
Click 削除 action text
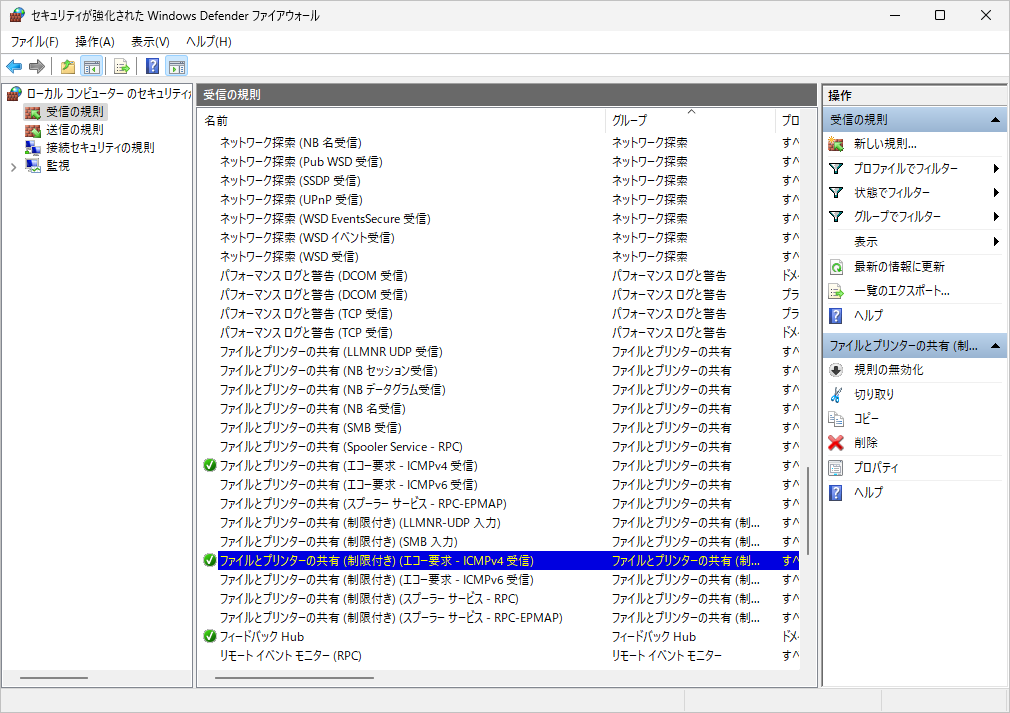pyautogui.click(x=866, y=443)
